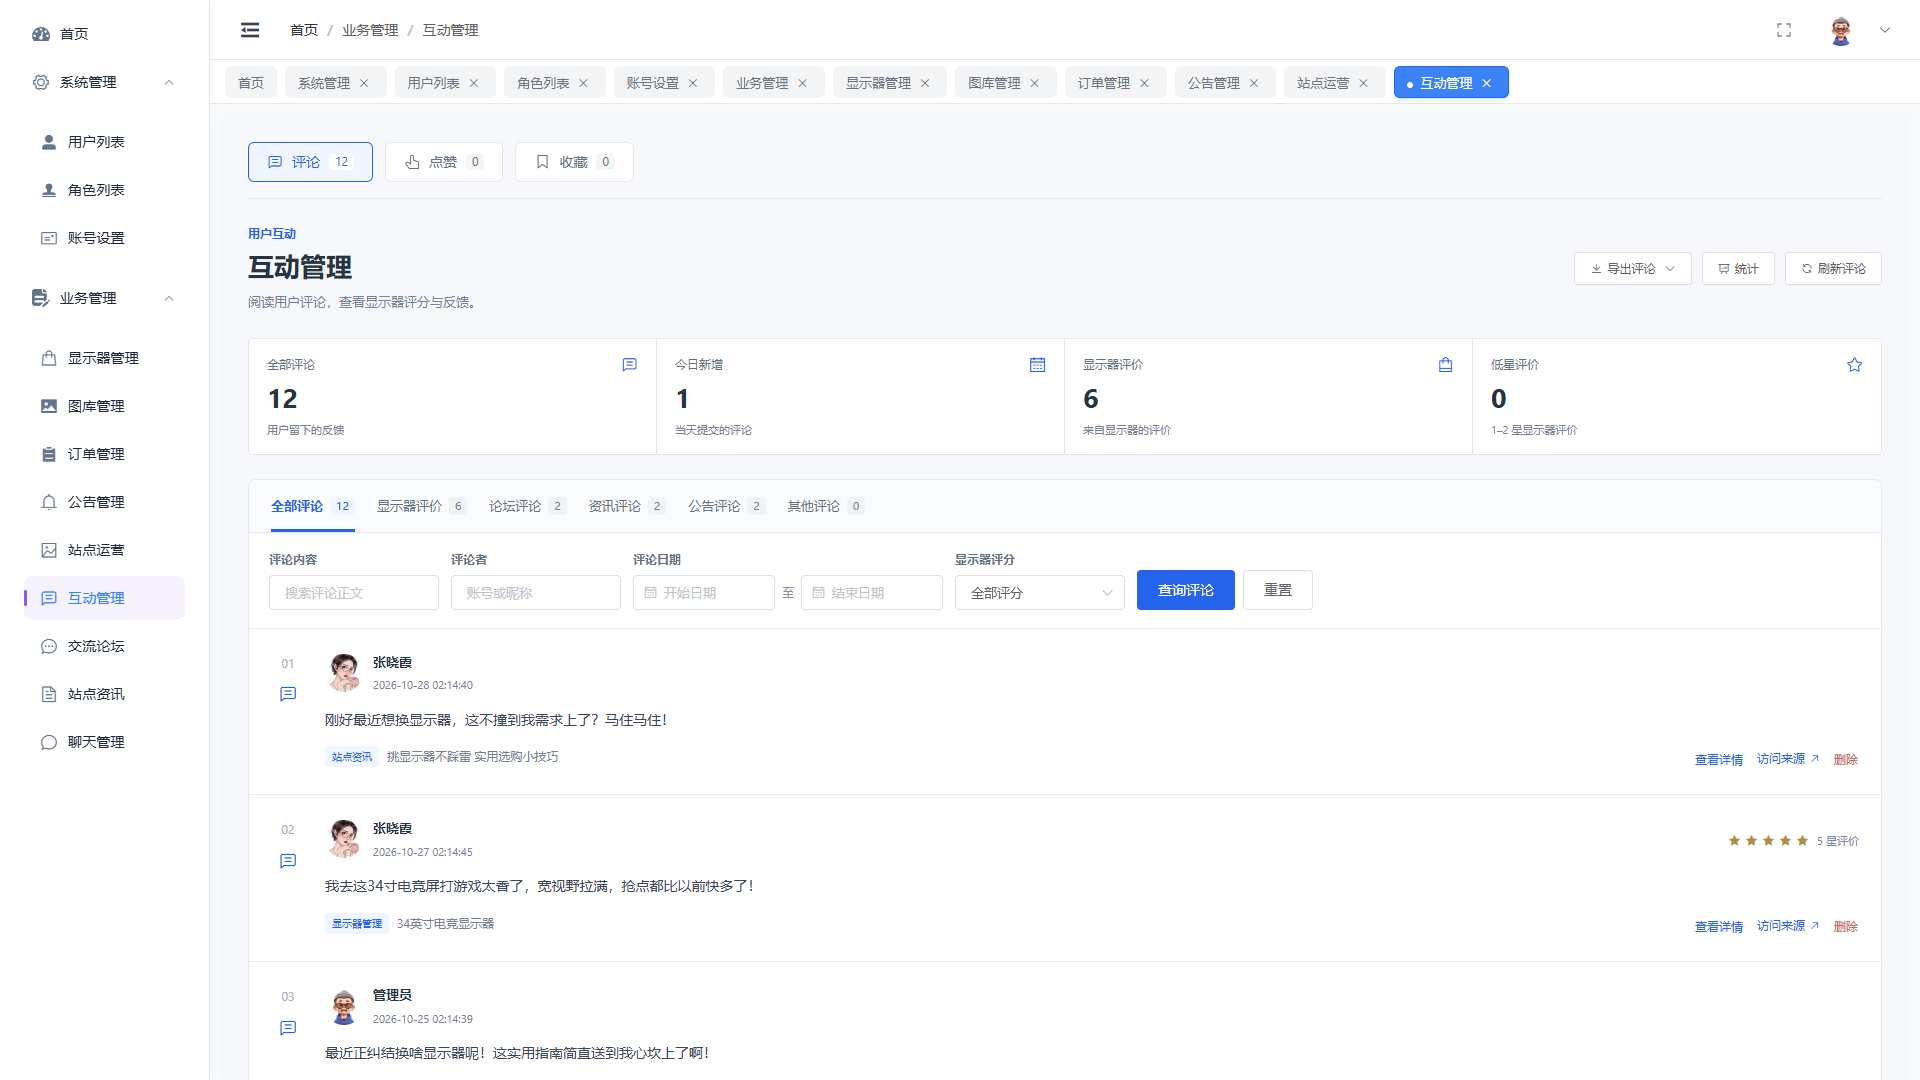Click the 查询评论 button
This screenshot has height=1080, width=1920.
tap(1186, 590)
